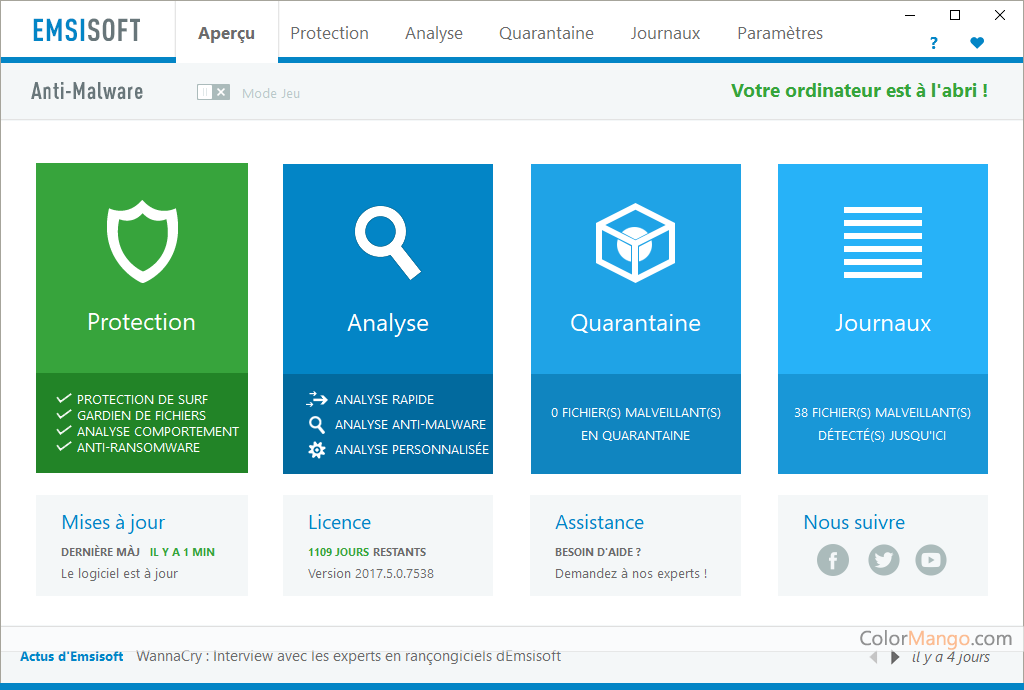1024x690 pixels.
Task: Click Besoin d'aide ? text
Action: point(598,552)
